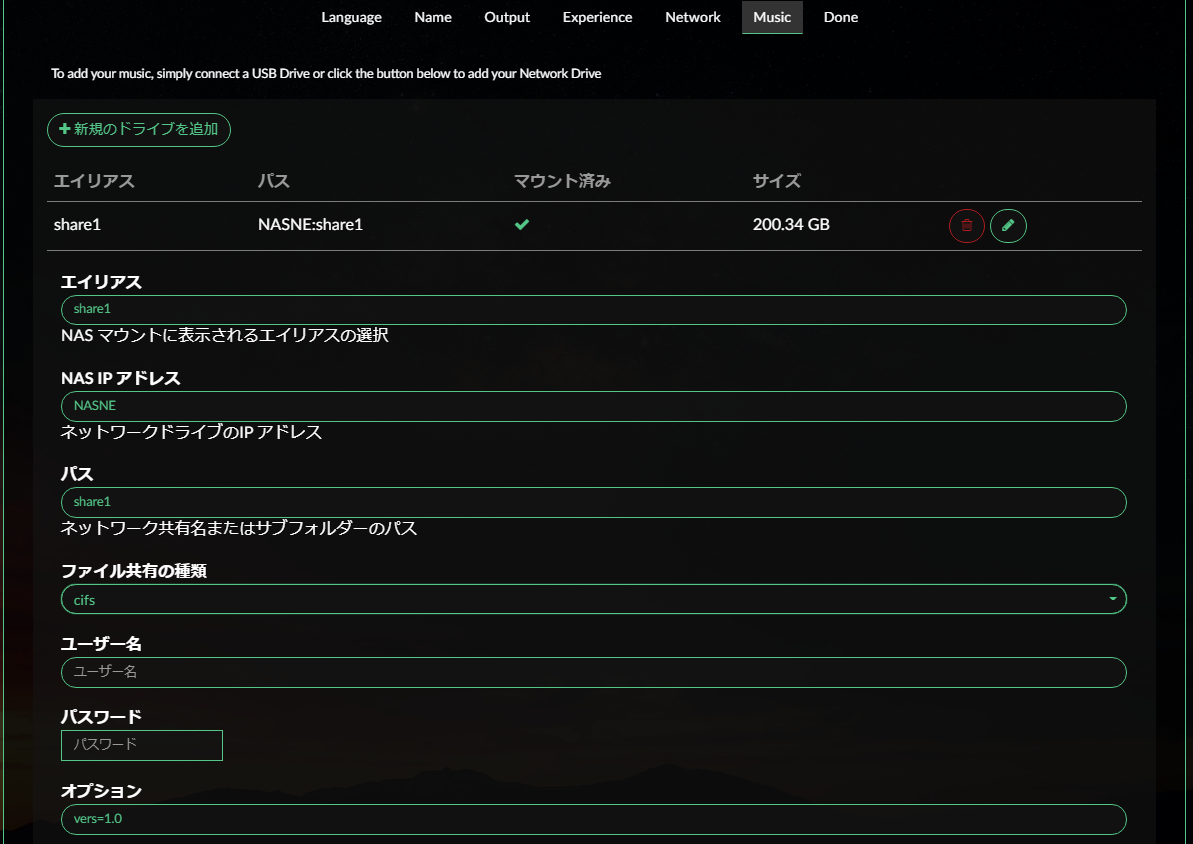Image resolution: width=1193 pixels, height=844 pixels.
Task: Click the share1 alias cell in table
Action: pos(77,225)
